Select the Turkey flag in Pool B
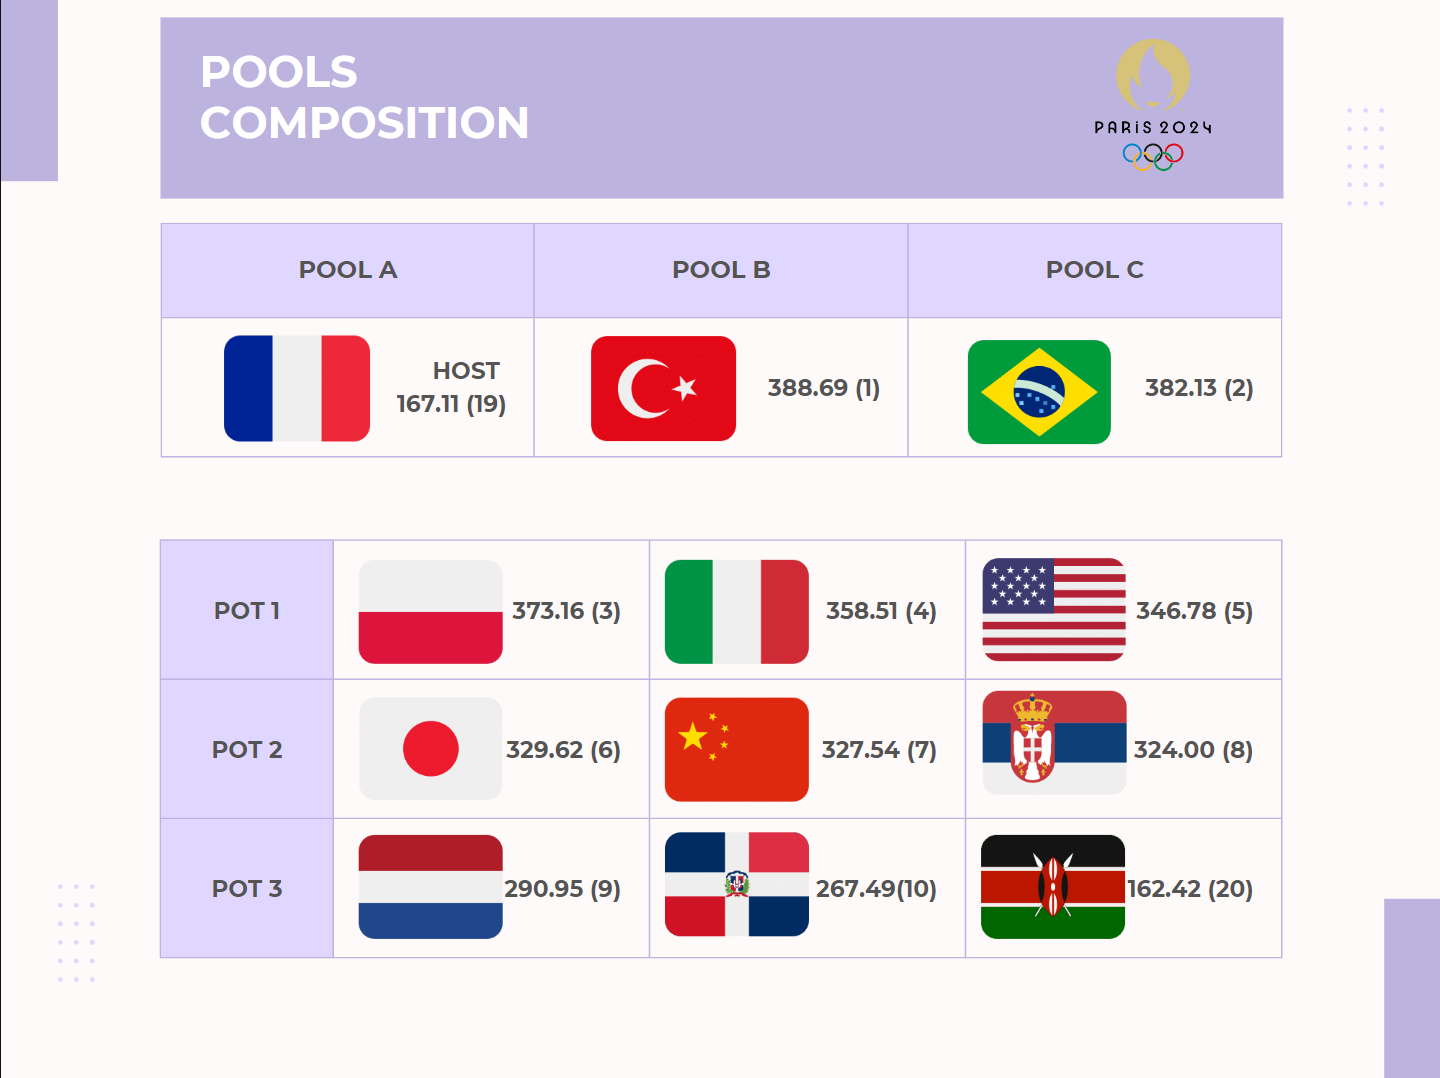The height and width of the screenshot is (1078, 1440). click(x=663, y=388)
